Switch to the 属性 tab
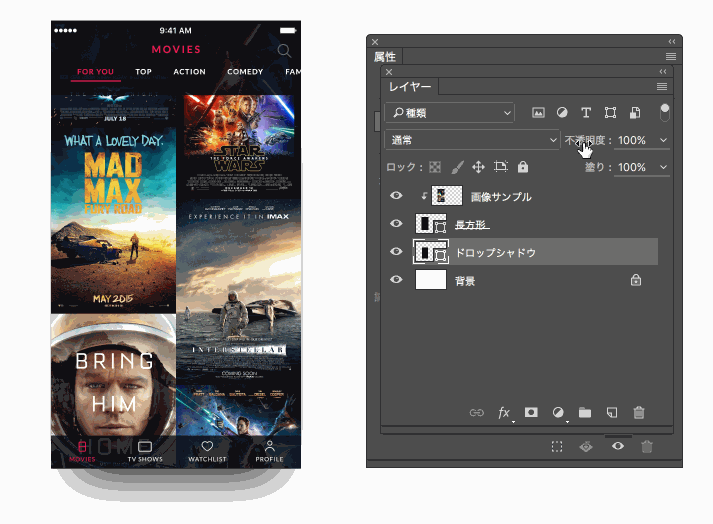Image resolution: width=713 pixels, height=524 pixels. pos(385,57)
